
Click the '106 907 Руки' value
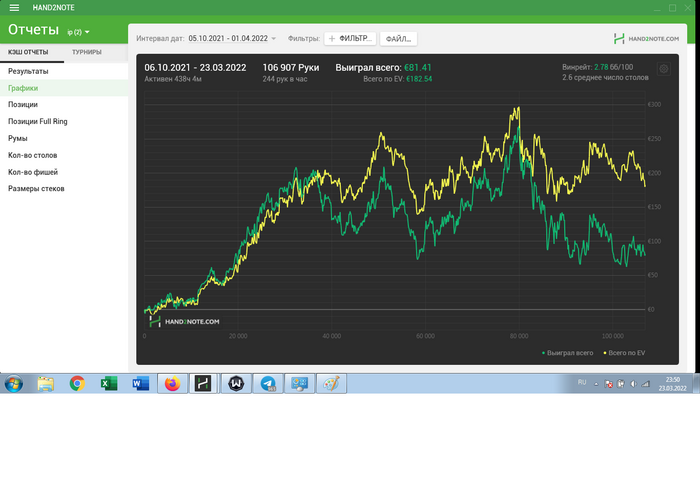click(x=291, y=68)
